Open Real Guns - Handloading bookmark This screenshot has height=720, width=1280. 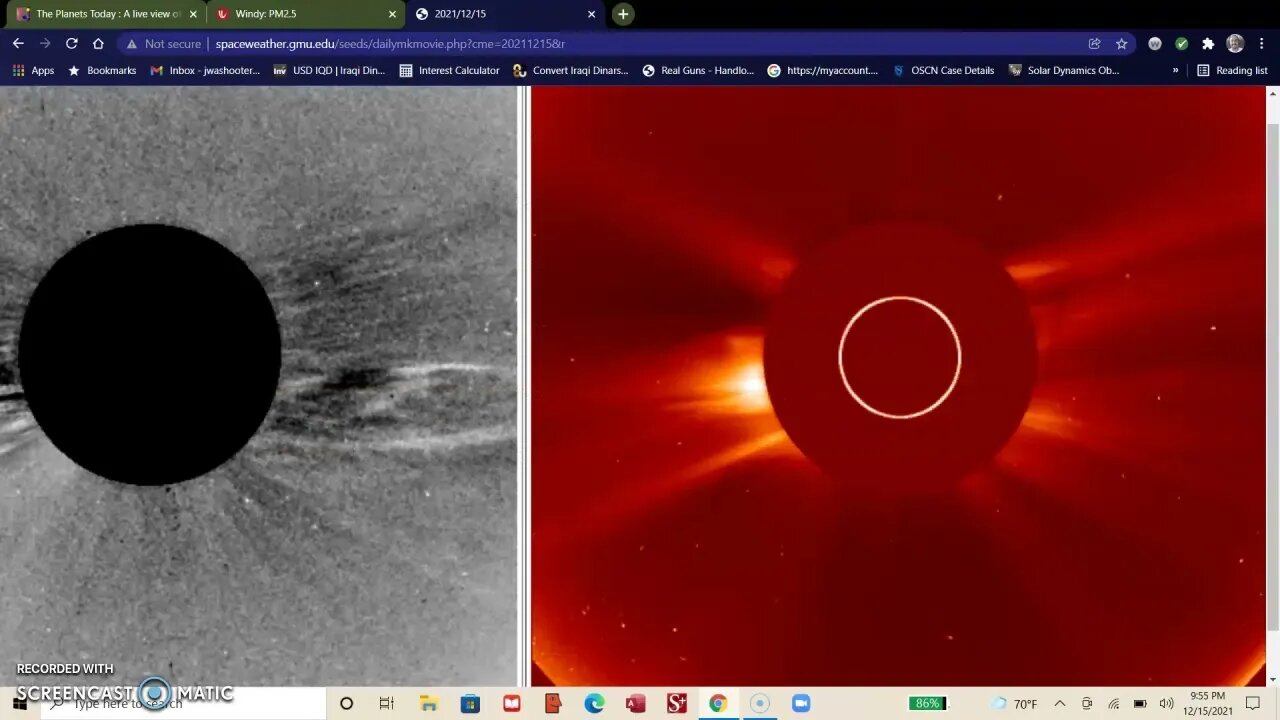698,71
